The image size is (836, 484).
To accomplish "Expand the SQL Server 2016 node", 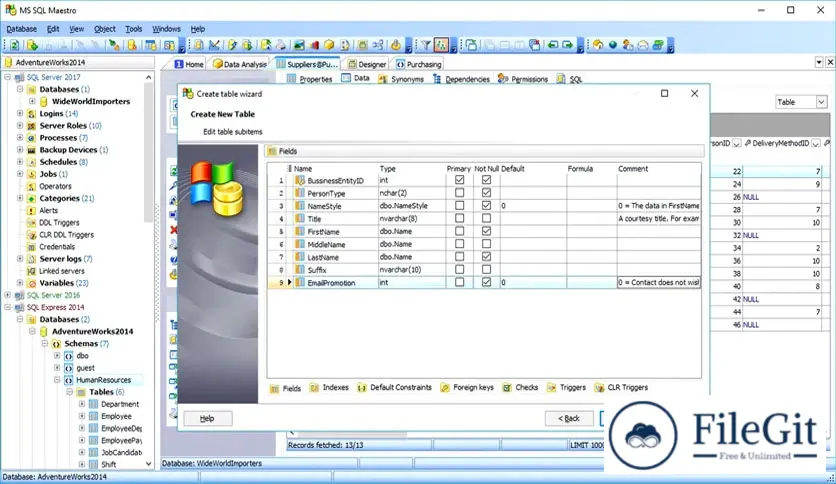I will [7, 295].
